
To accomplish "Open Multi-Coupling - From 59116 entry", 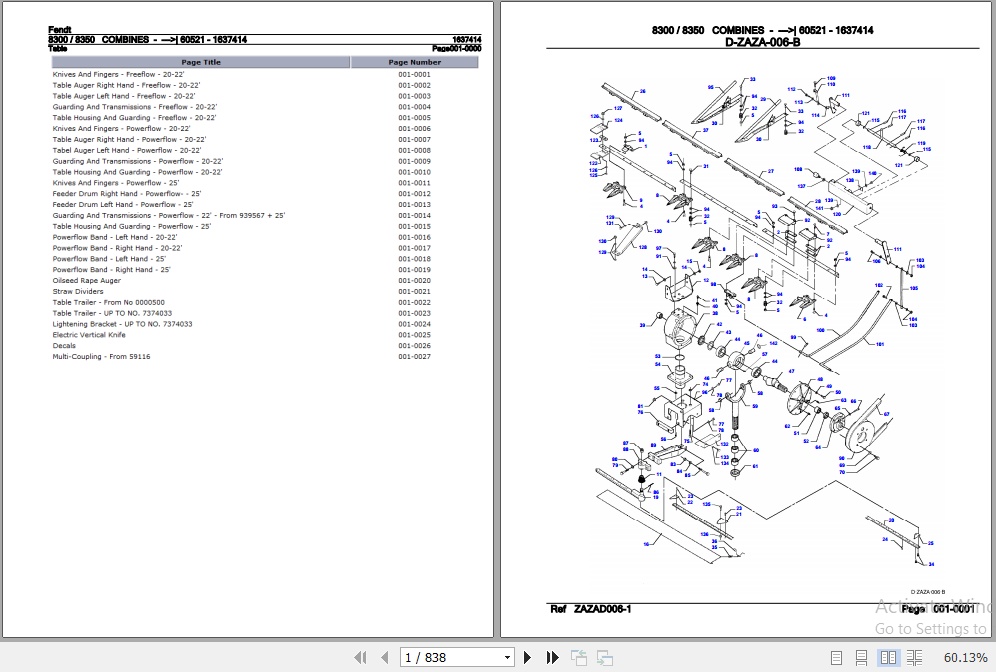I will coord(99,356).
